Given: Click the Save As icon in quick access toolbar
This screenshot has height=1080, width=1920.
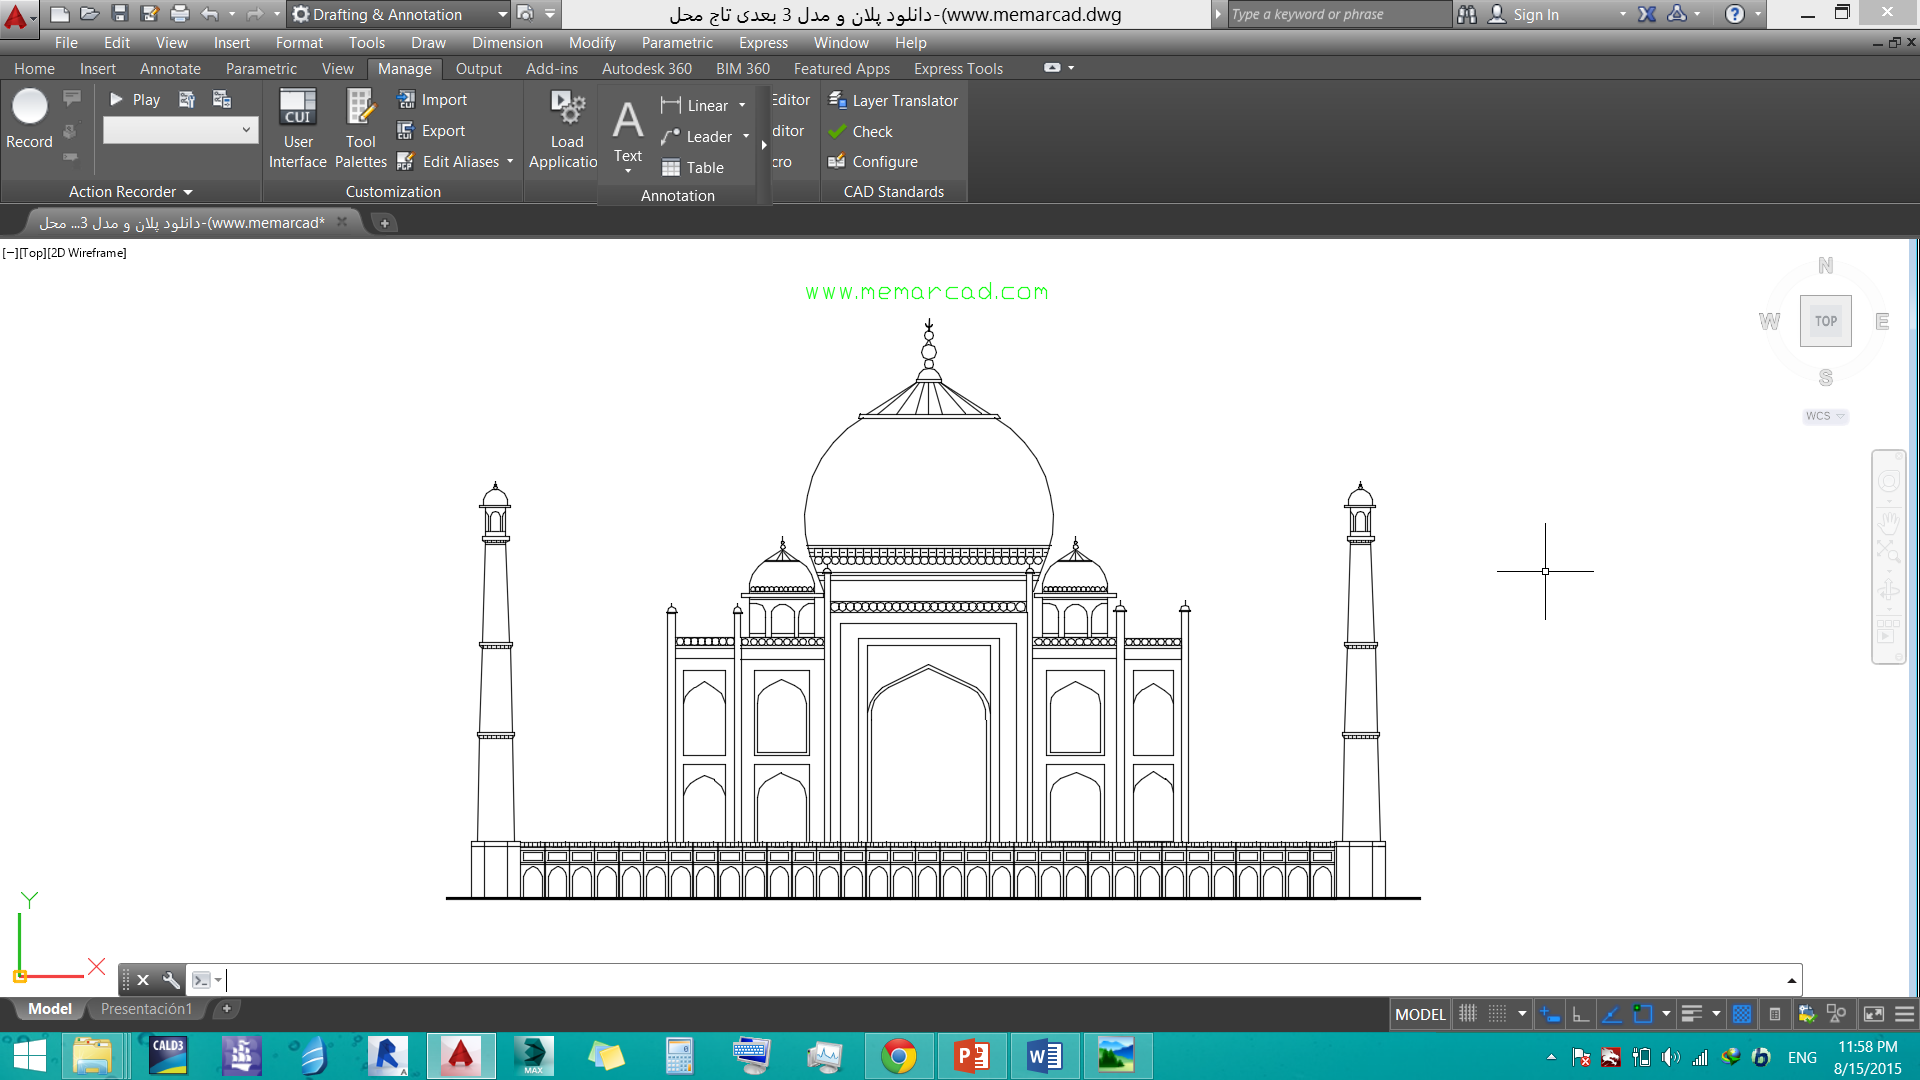Looking at the screenshot, I should (150, 14).
